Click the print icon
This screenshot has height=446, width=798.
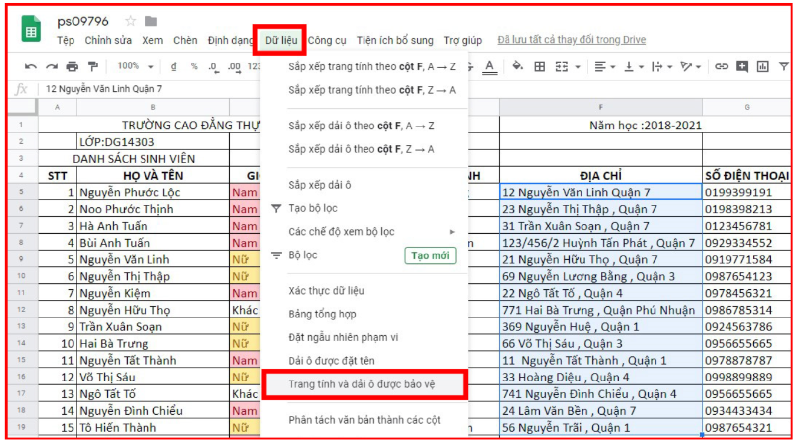72,67
